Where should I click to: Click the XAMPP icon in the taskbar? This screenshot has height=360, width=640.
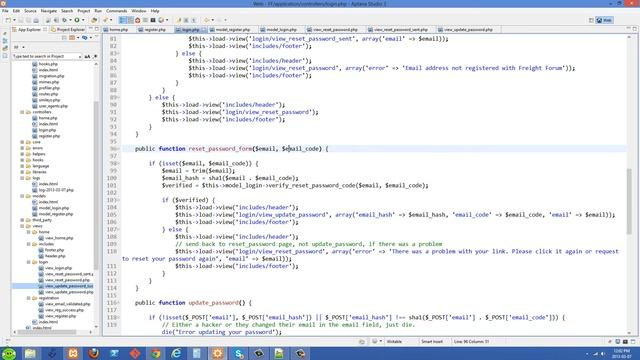pos(73,353)
